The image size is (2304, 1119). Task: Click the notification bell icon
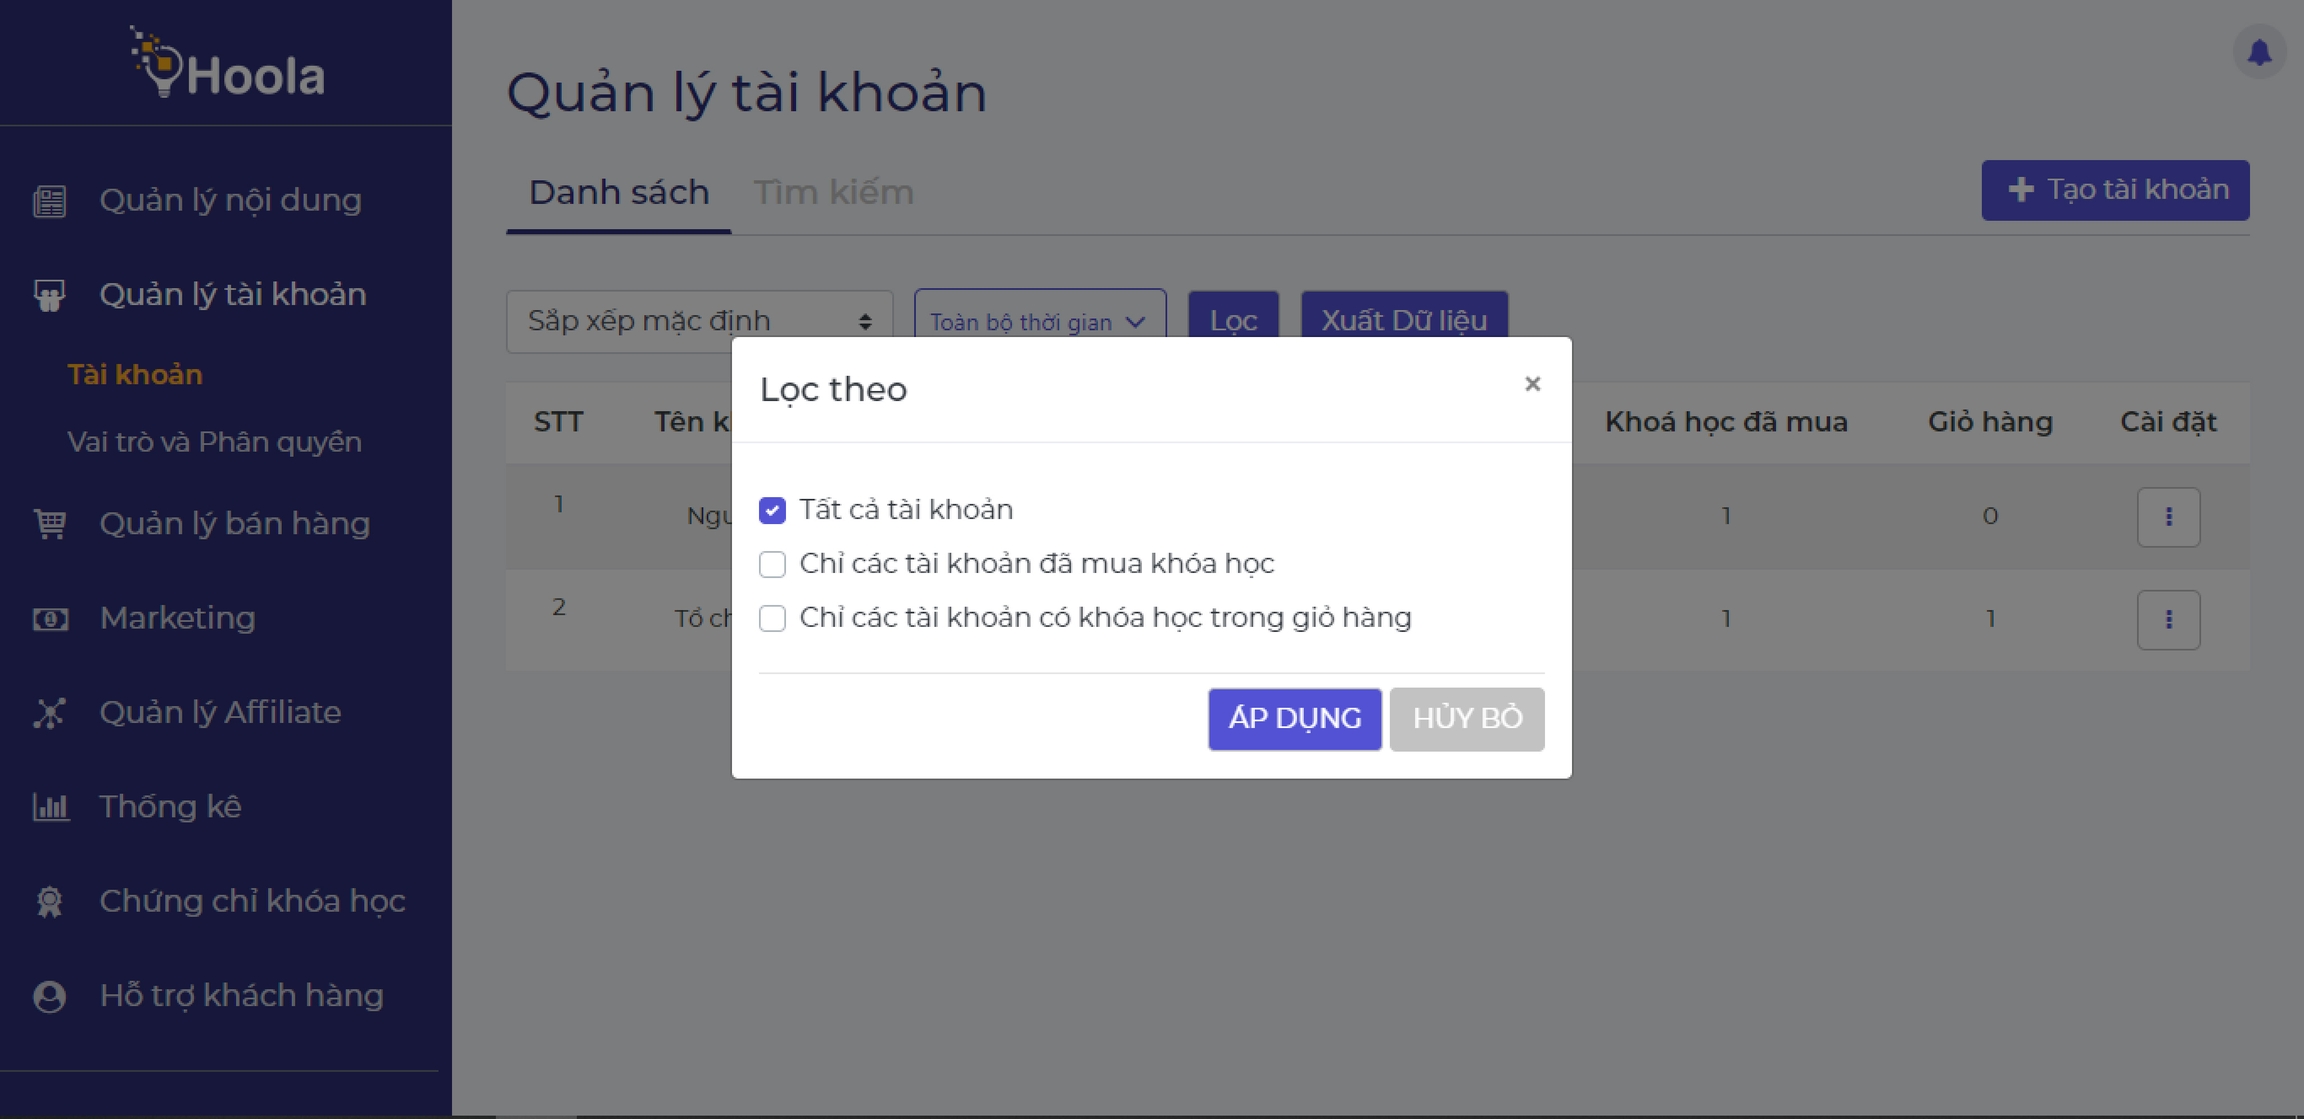tap(2259, 52)
